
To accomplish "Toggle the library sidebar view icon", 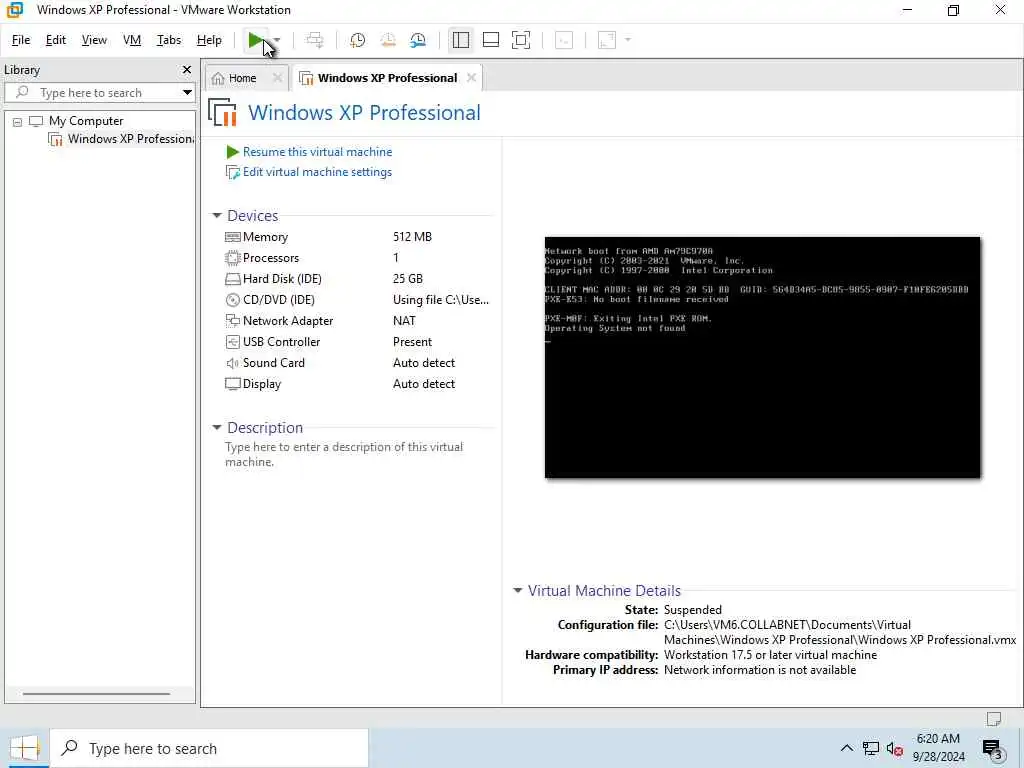I will (460, 40).
